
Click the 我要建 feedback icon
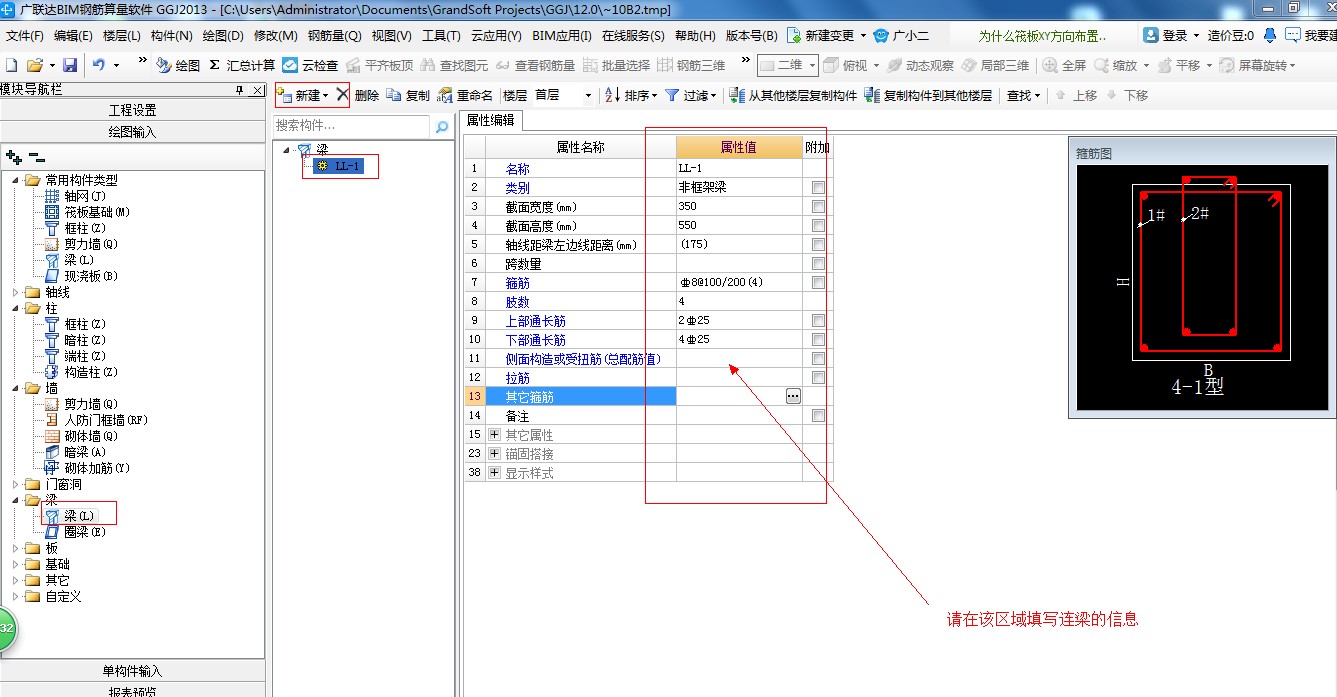(x=1293, y=35)
